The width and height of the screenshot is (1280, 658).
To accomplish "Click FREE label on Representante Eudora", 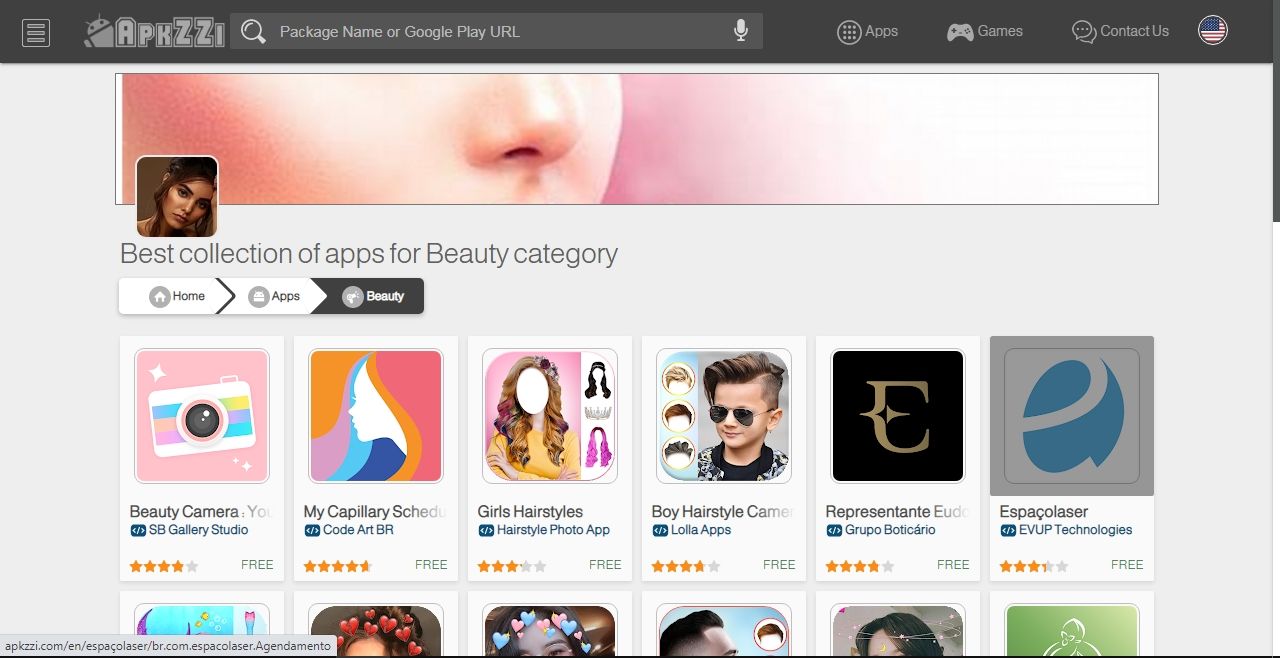I will pos(953,565).
